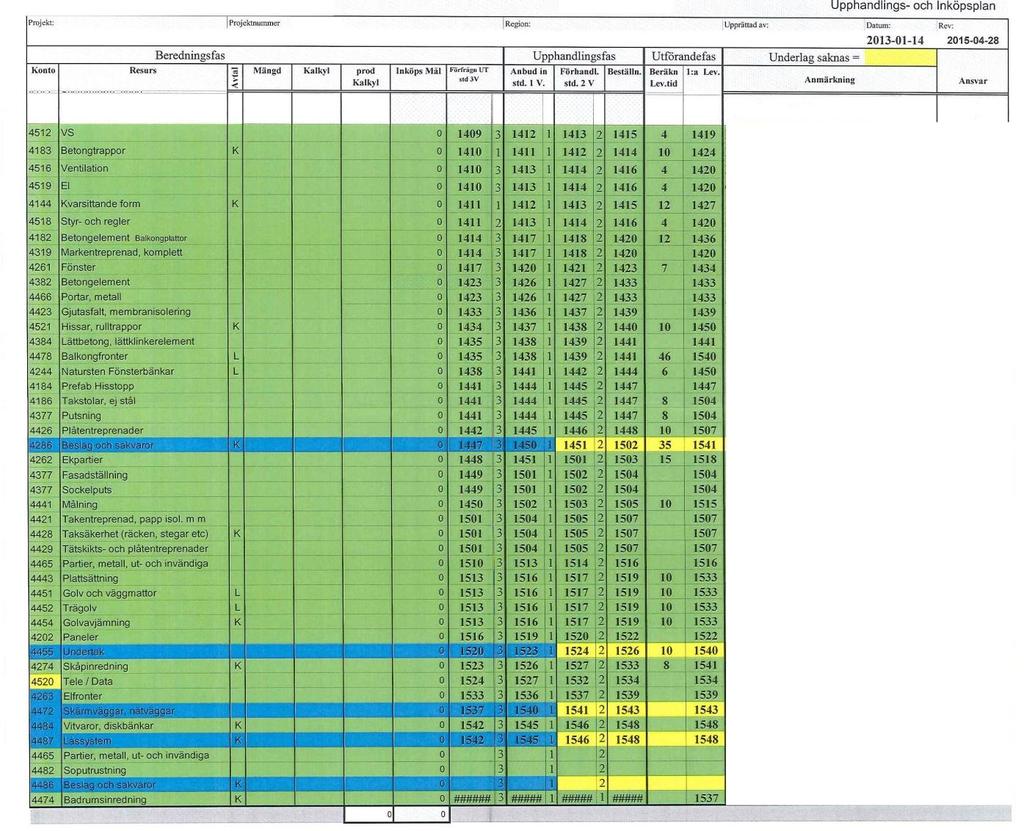Select the "Tele / Data" row label

(x=88, y=681)
